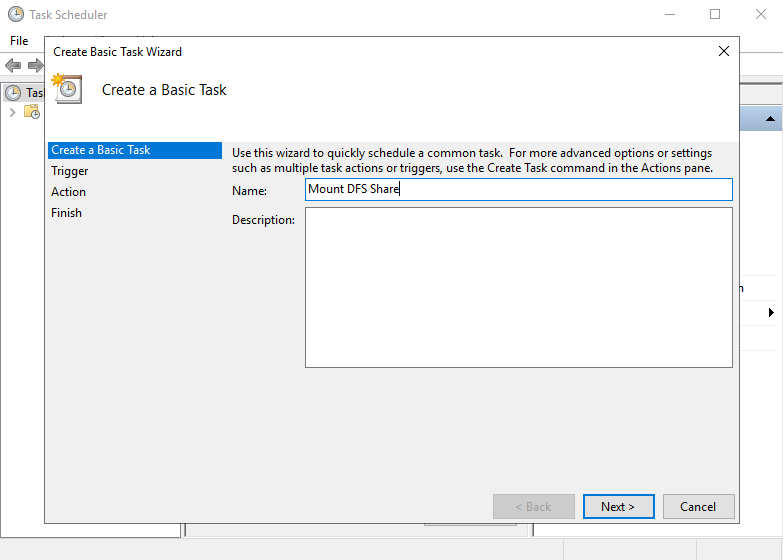Maximize the Task Scheduler window
The image size is (783, 560).
click(x=715, y=15)
